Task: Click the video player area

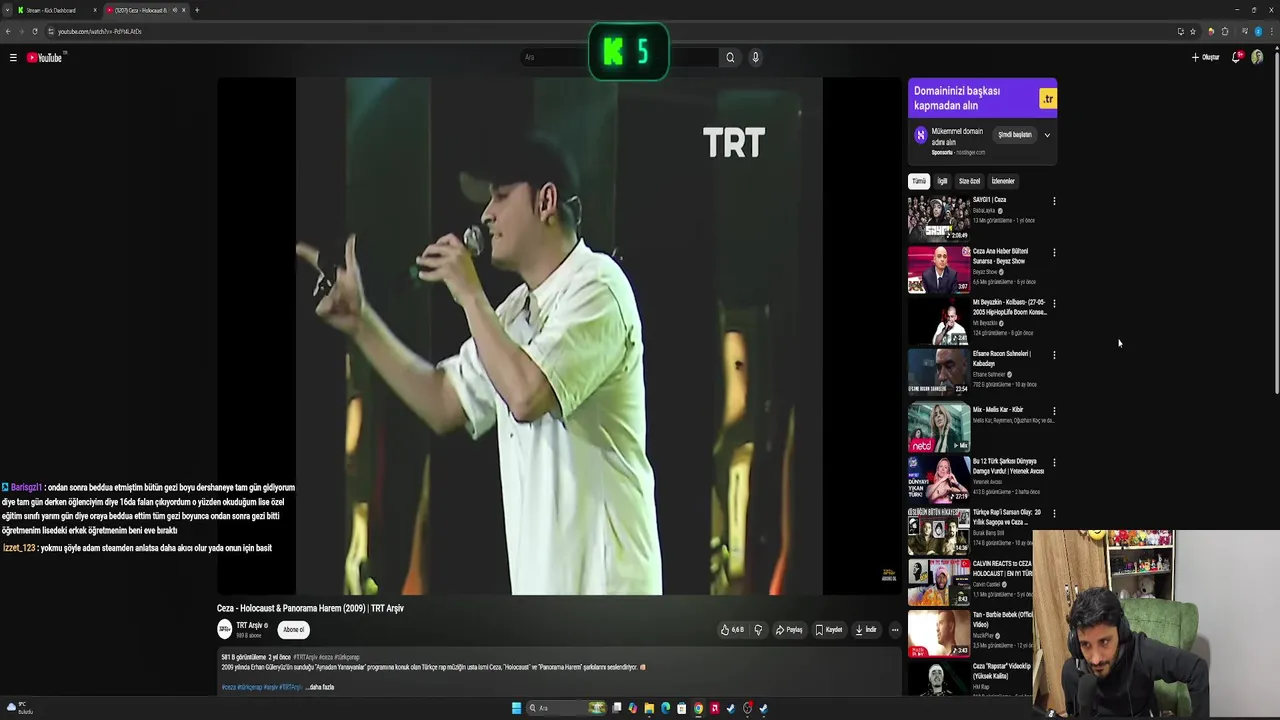Action: [559, 336]
